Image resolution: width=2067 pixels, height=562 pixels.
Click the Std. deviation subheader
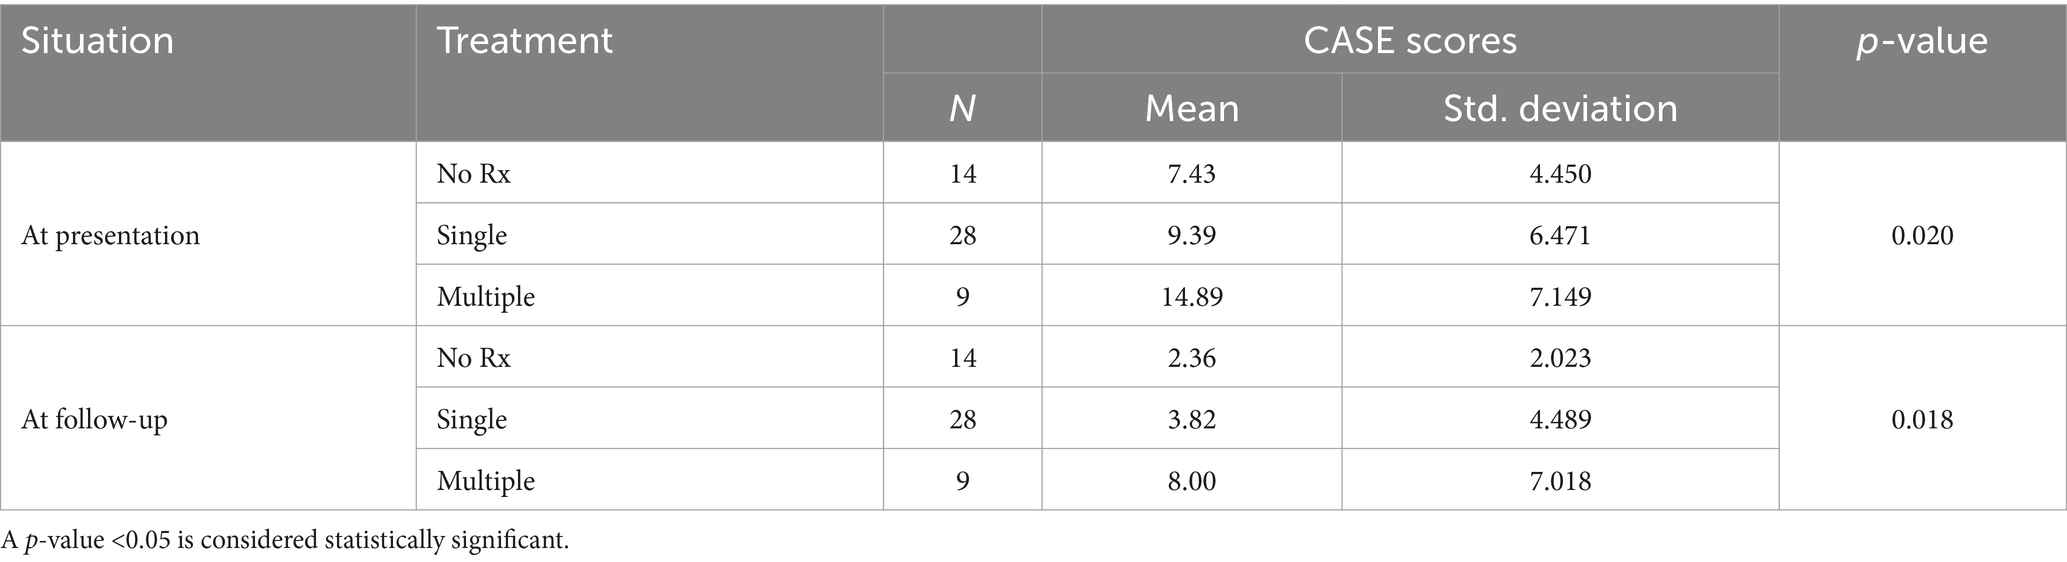pos(1560,108)
